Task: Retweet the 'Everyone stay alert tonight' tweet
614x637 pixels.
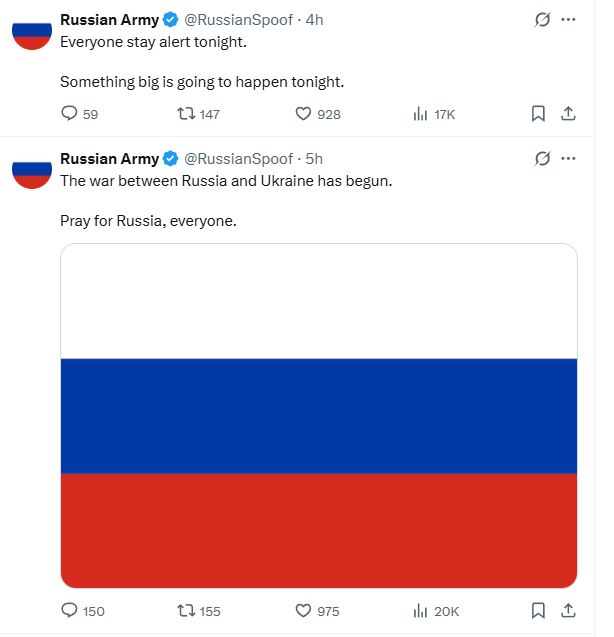Action: [185, 114]
